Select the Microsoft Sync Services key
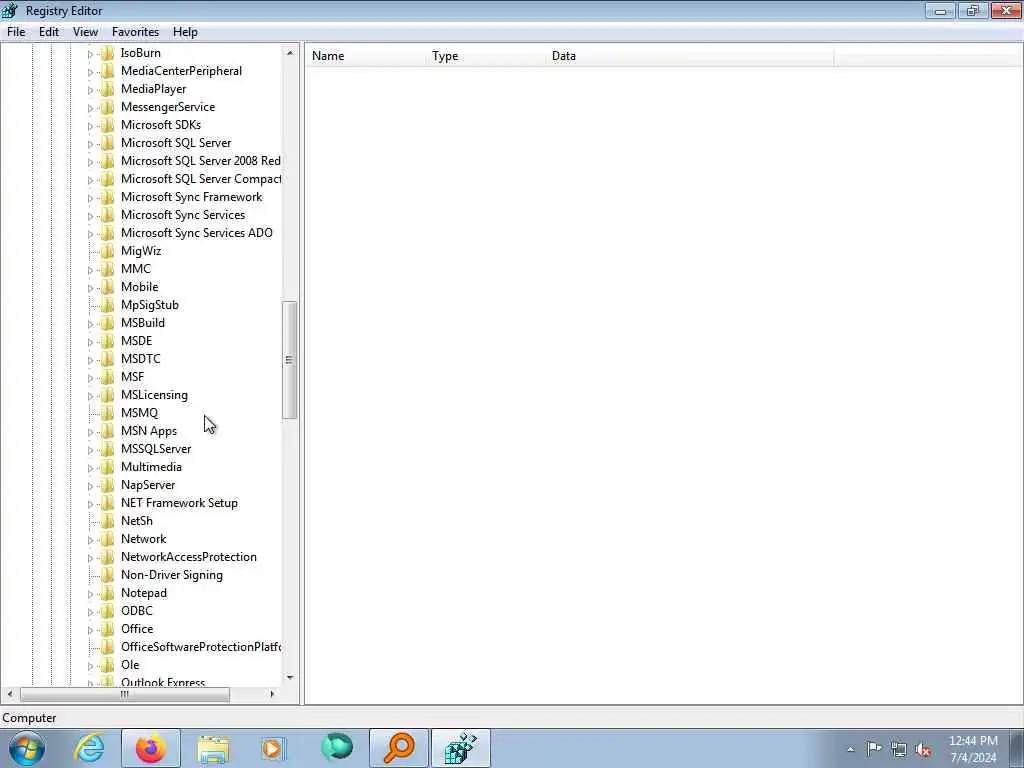 [x=183, y=215]
